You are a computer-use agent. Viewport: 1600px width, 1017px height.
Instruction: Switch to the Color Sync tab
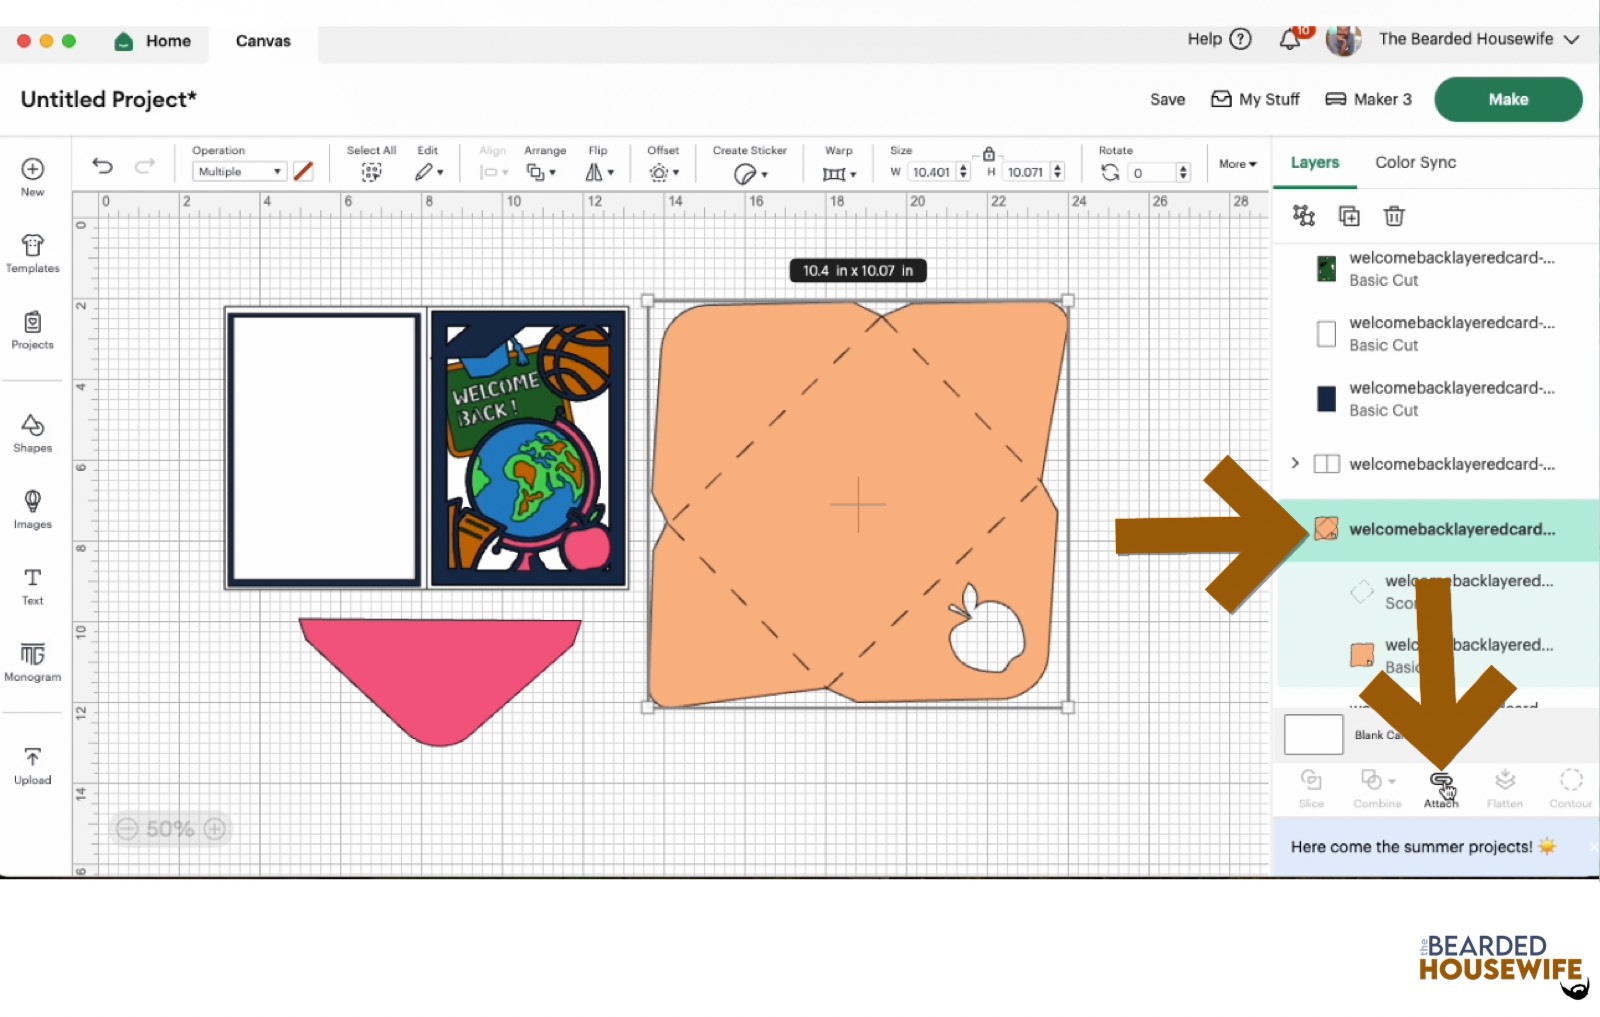coord(1415,162)
